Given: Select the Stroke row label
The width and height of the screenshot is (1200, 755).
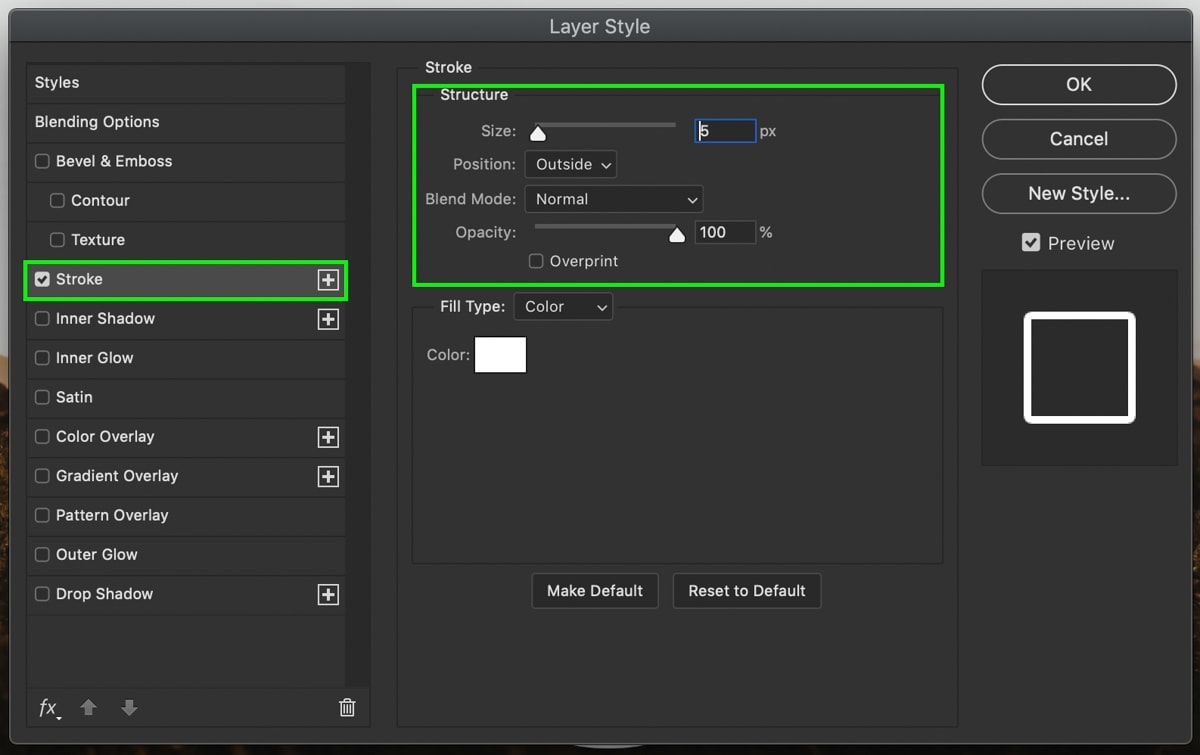Looking at the screenshot, I should [x=79, y=279].
